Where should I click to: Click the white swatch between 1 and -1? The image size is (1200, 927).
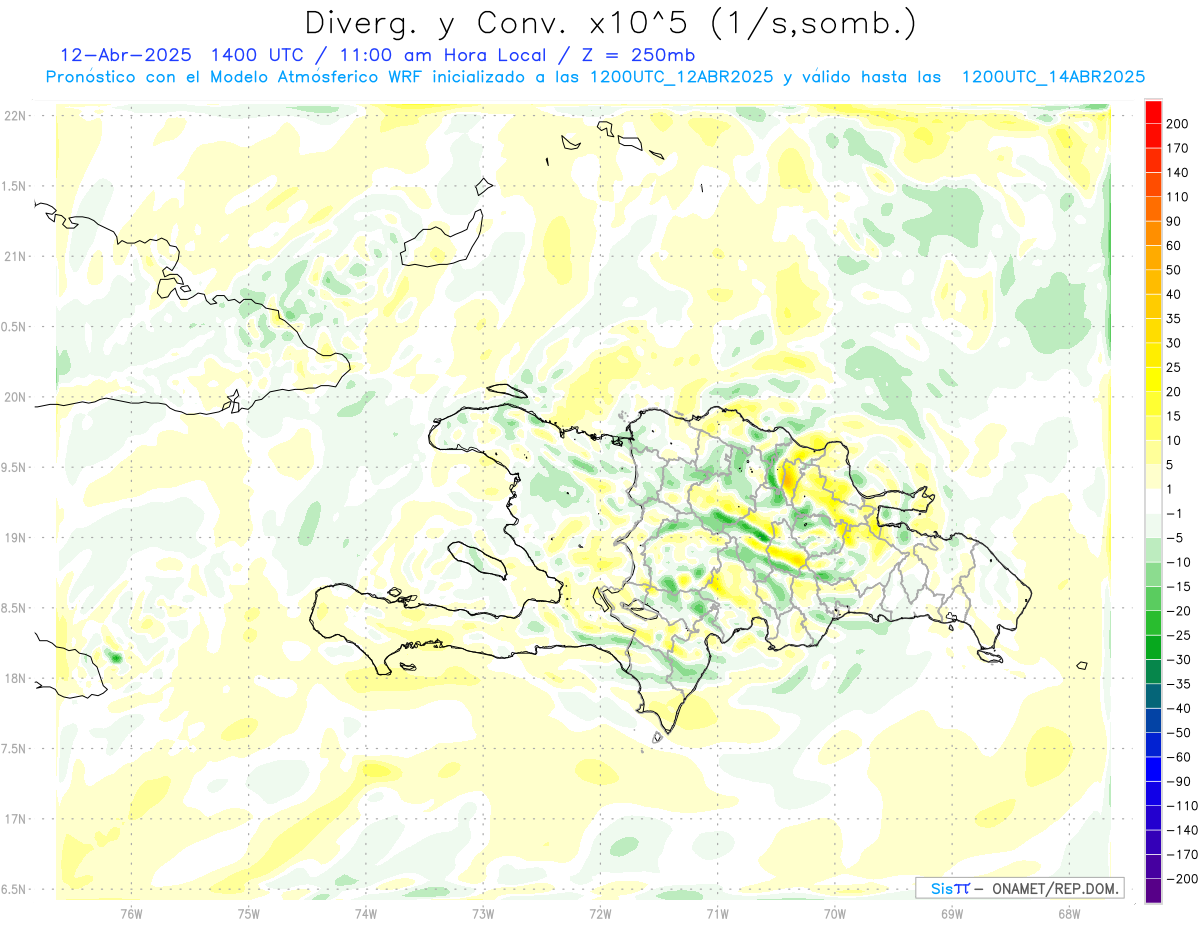[x=1153, y=501]
